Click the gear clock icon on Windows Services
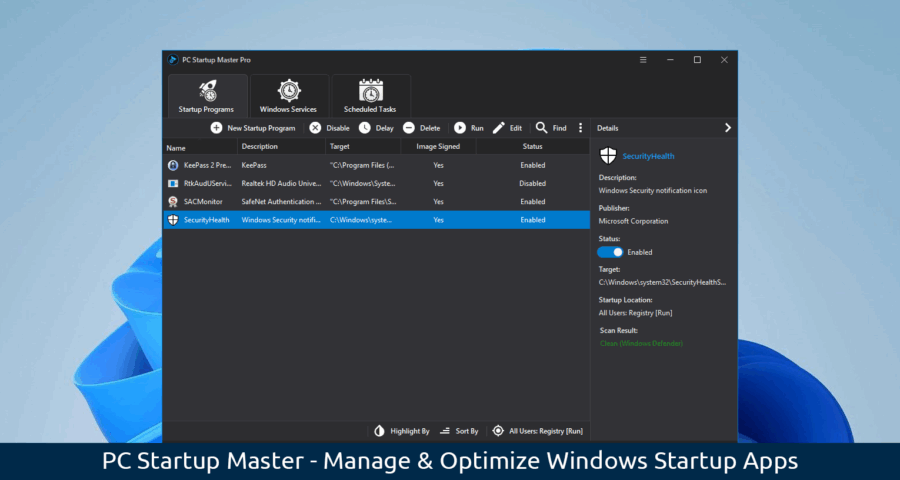 289,90
